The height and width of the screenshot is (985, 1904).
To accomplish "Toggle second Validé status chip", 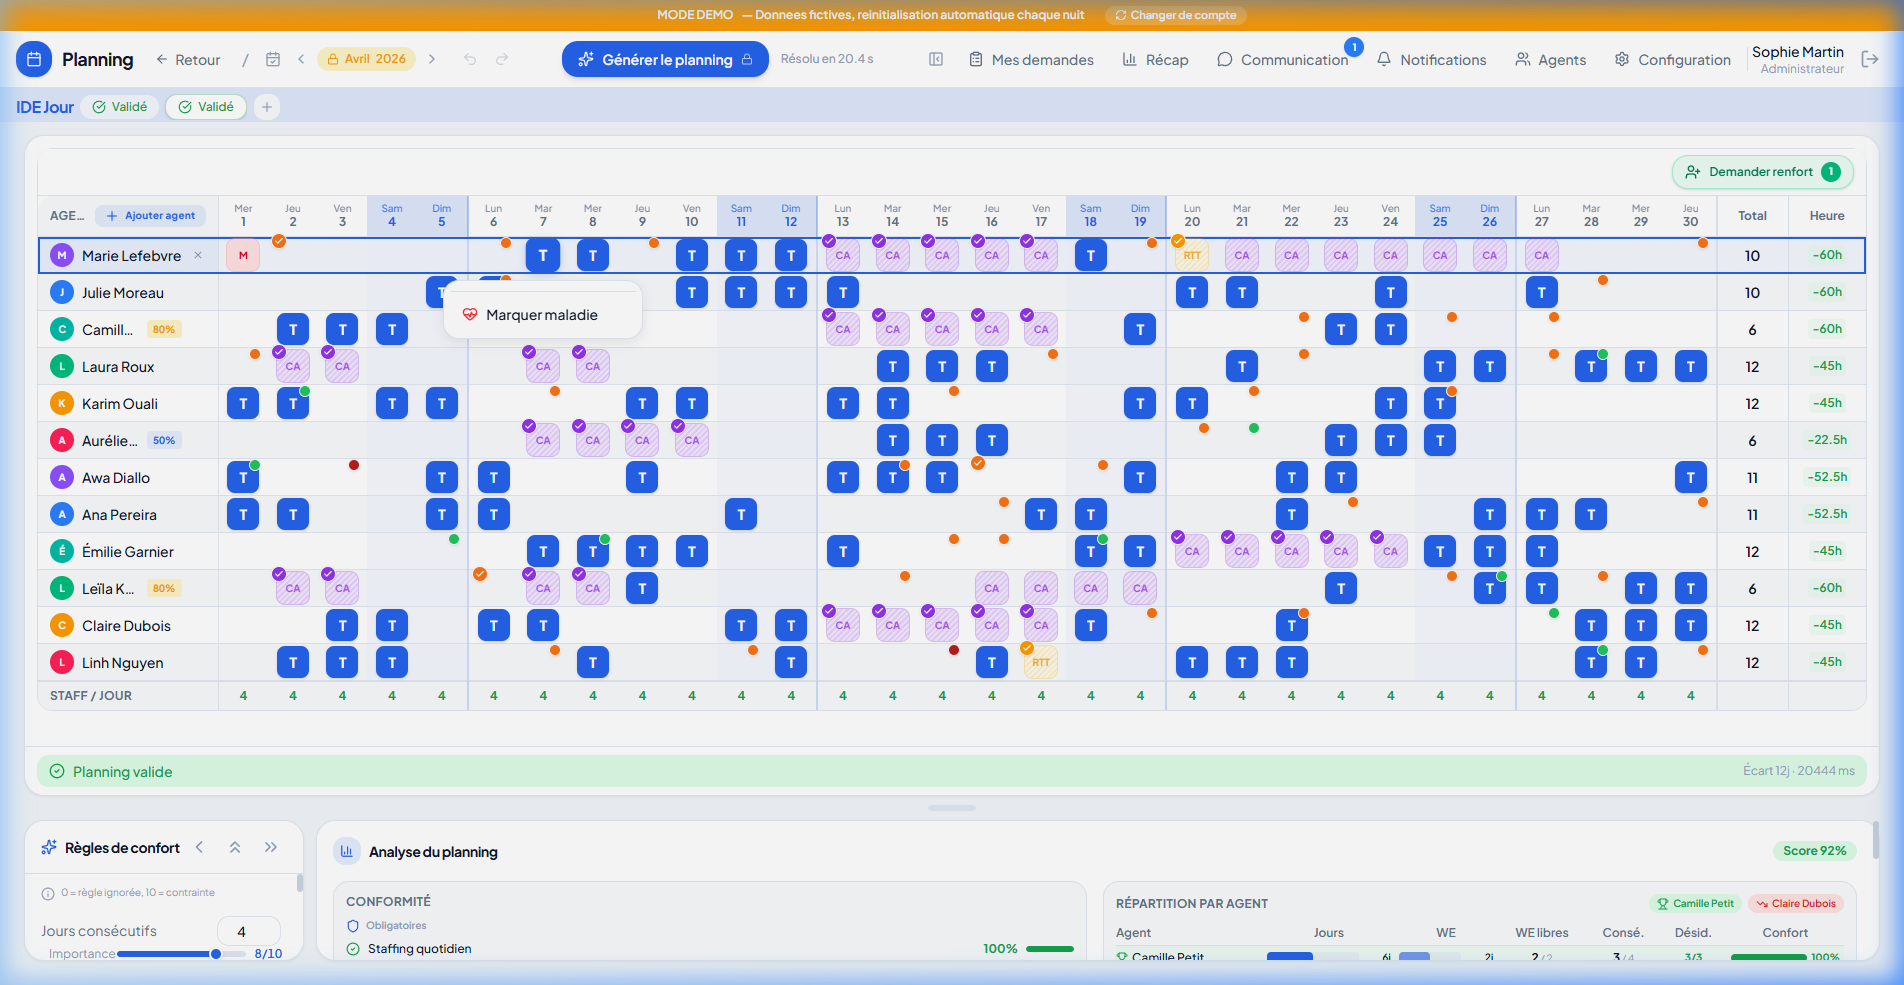I will [x=206, y=107].
